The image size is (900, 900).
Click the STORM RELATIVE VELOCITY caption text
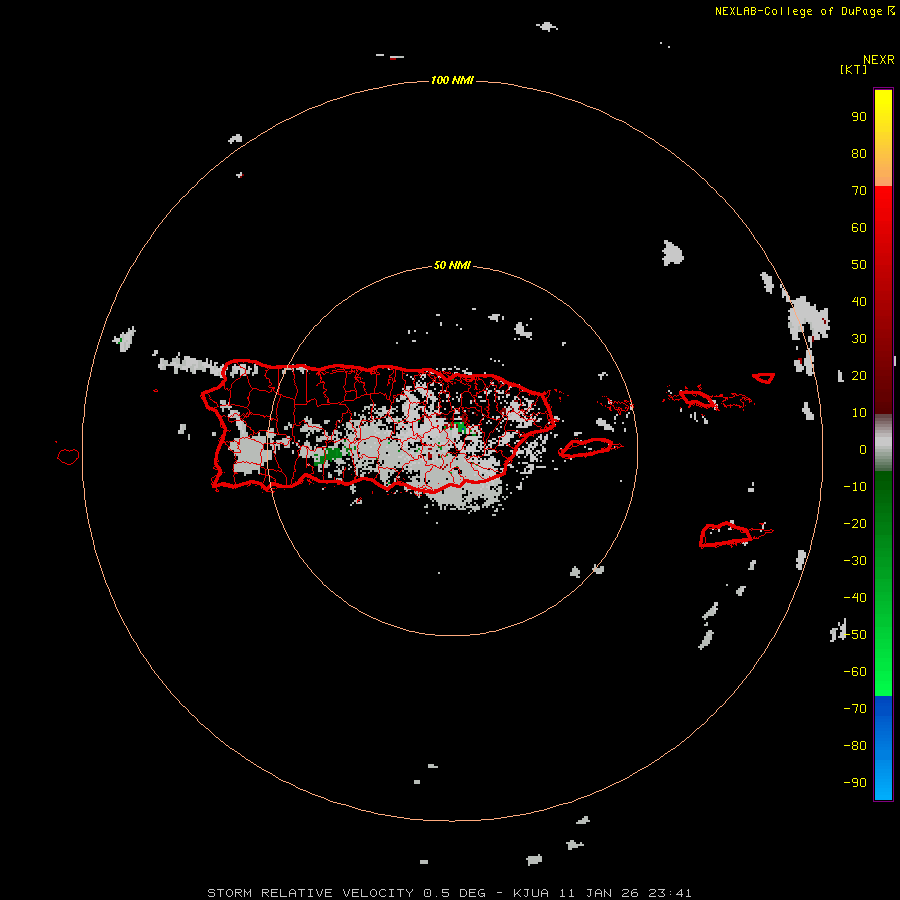click(310, 893)
